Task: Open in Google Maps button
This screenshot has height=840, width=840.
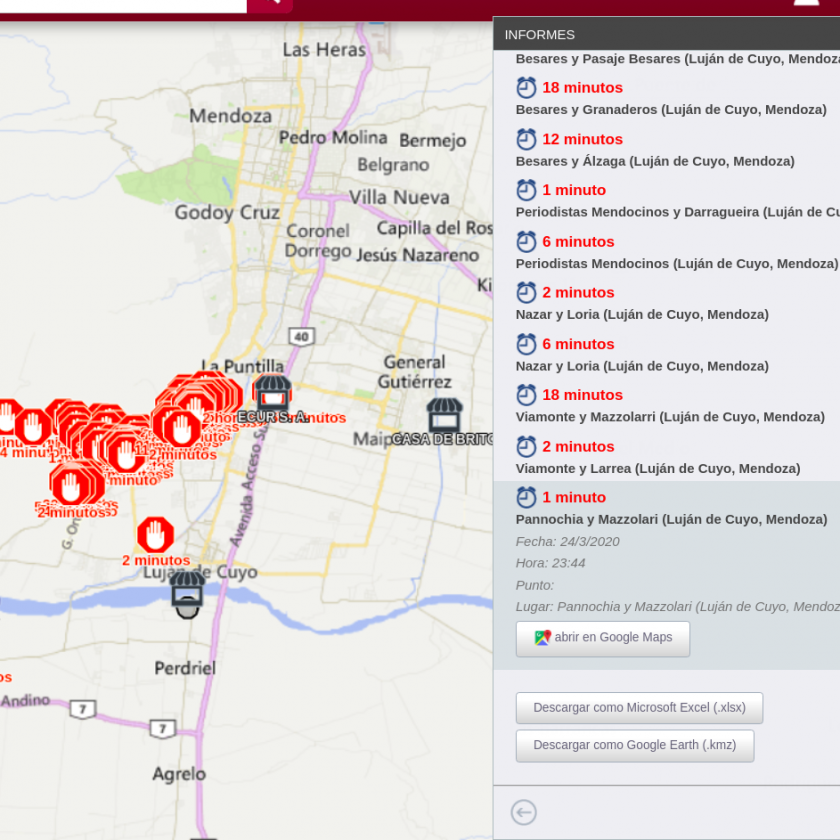Action: 602,638
